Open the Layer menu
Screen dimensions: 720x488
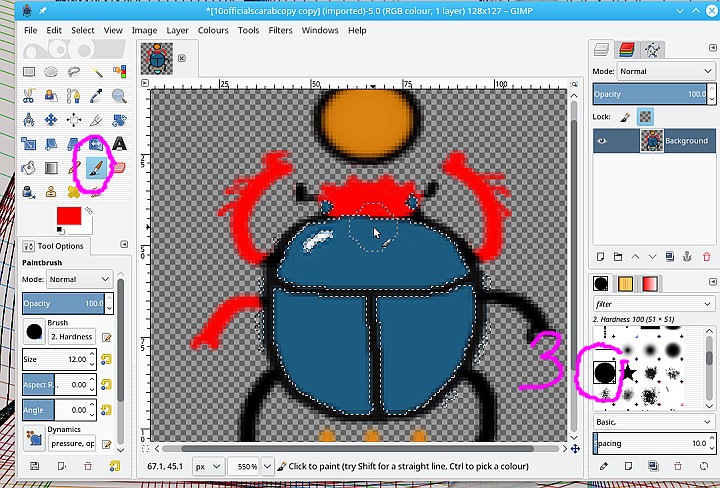pyautogui.click(x=177, y=30)
